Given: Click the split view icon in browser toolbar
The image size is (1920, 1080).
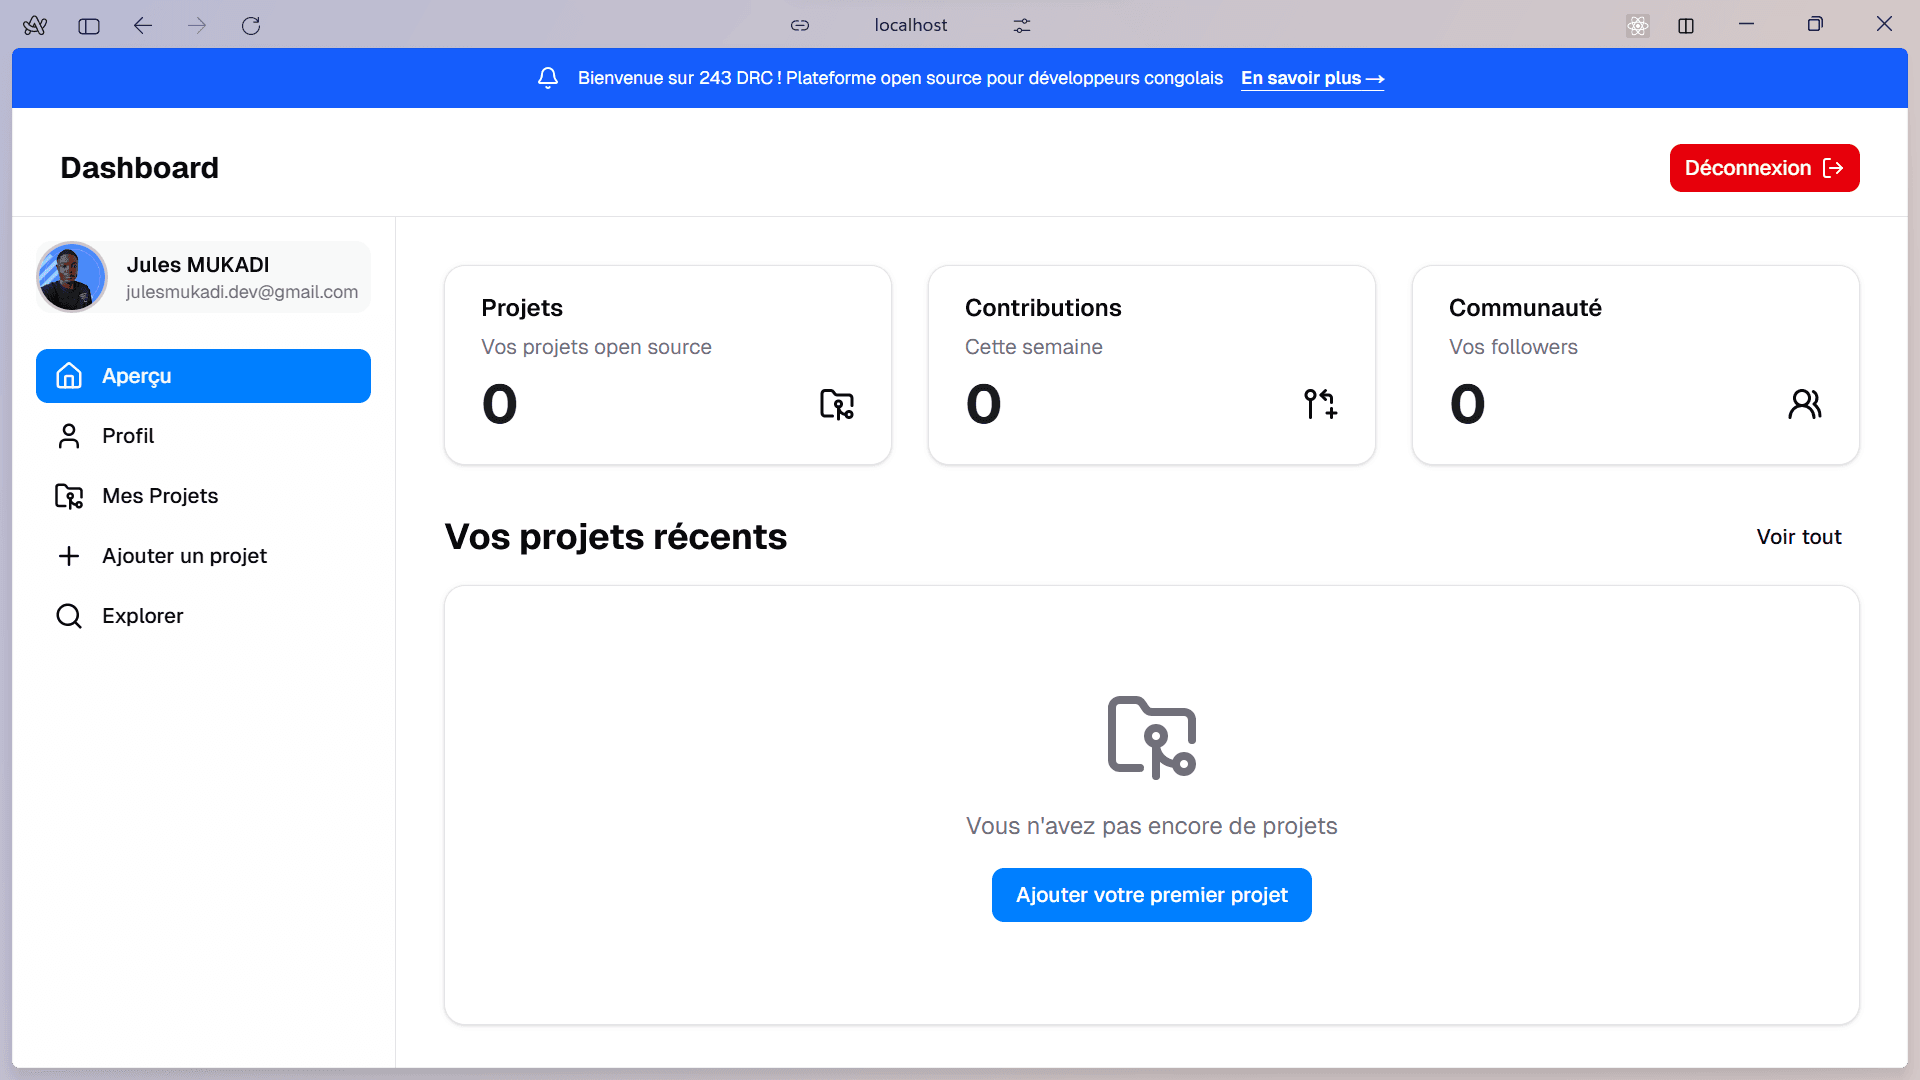Looking at the screenshot, I should click(x=1686, y=26).
